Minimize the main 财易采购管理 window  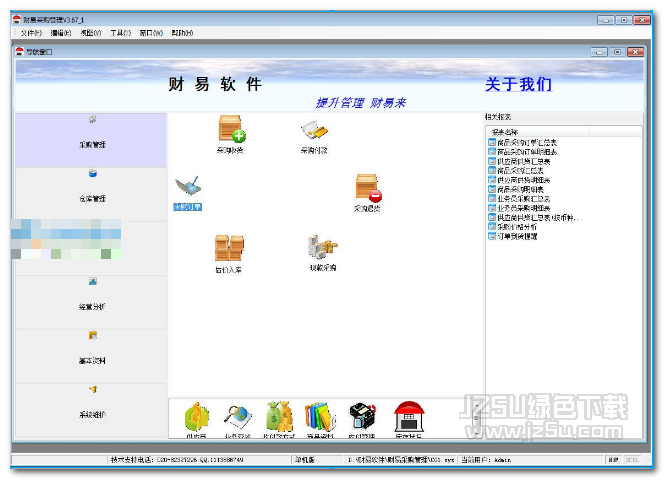(x=606, y=20)
